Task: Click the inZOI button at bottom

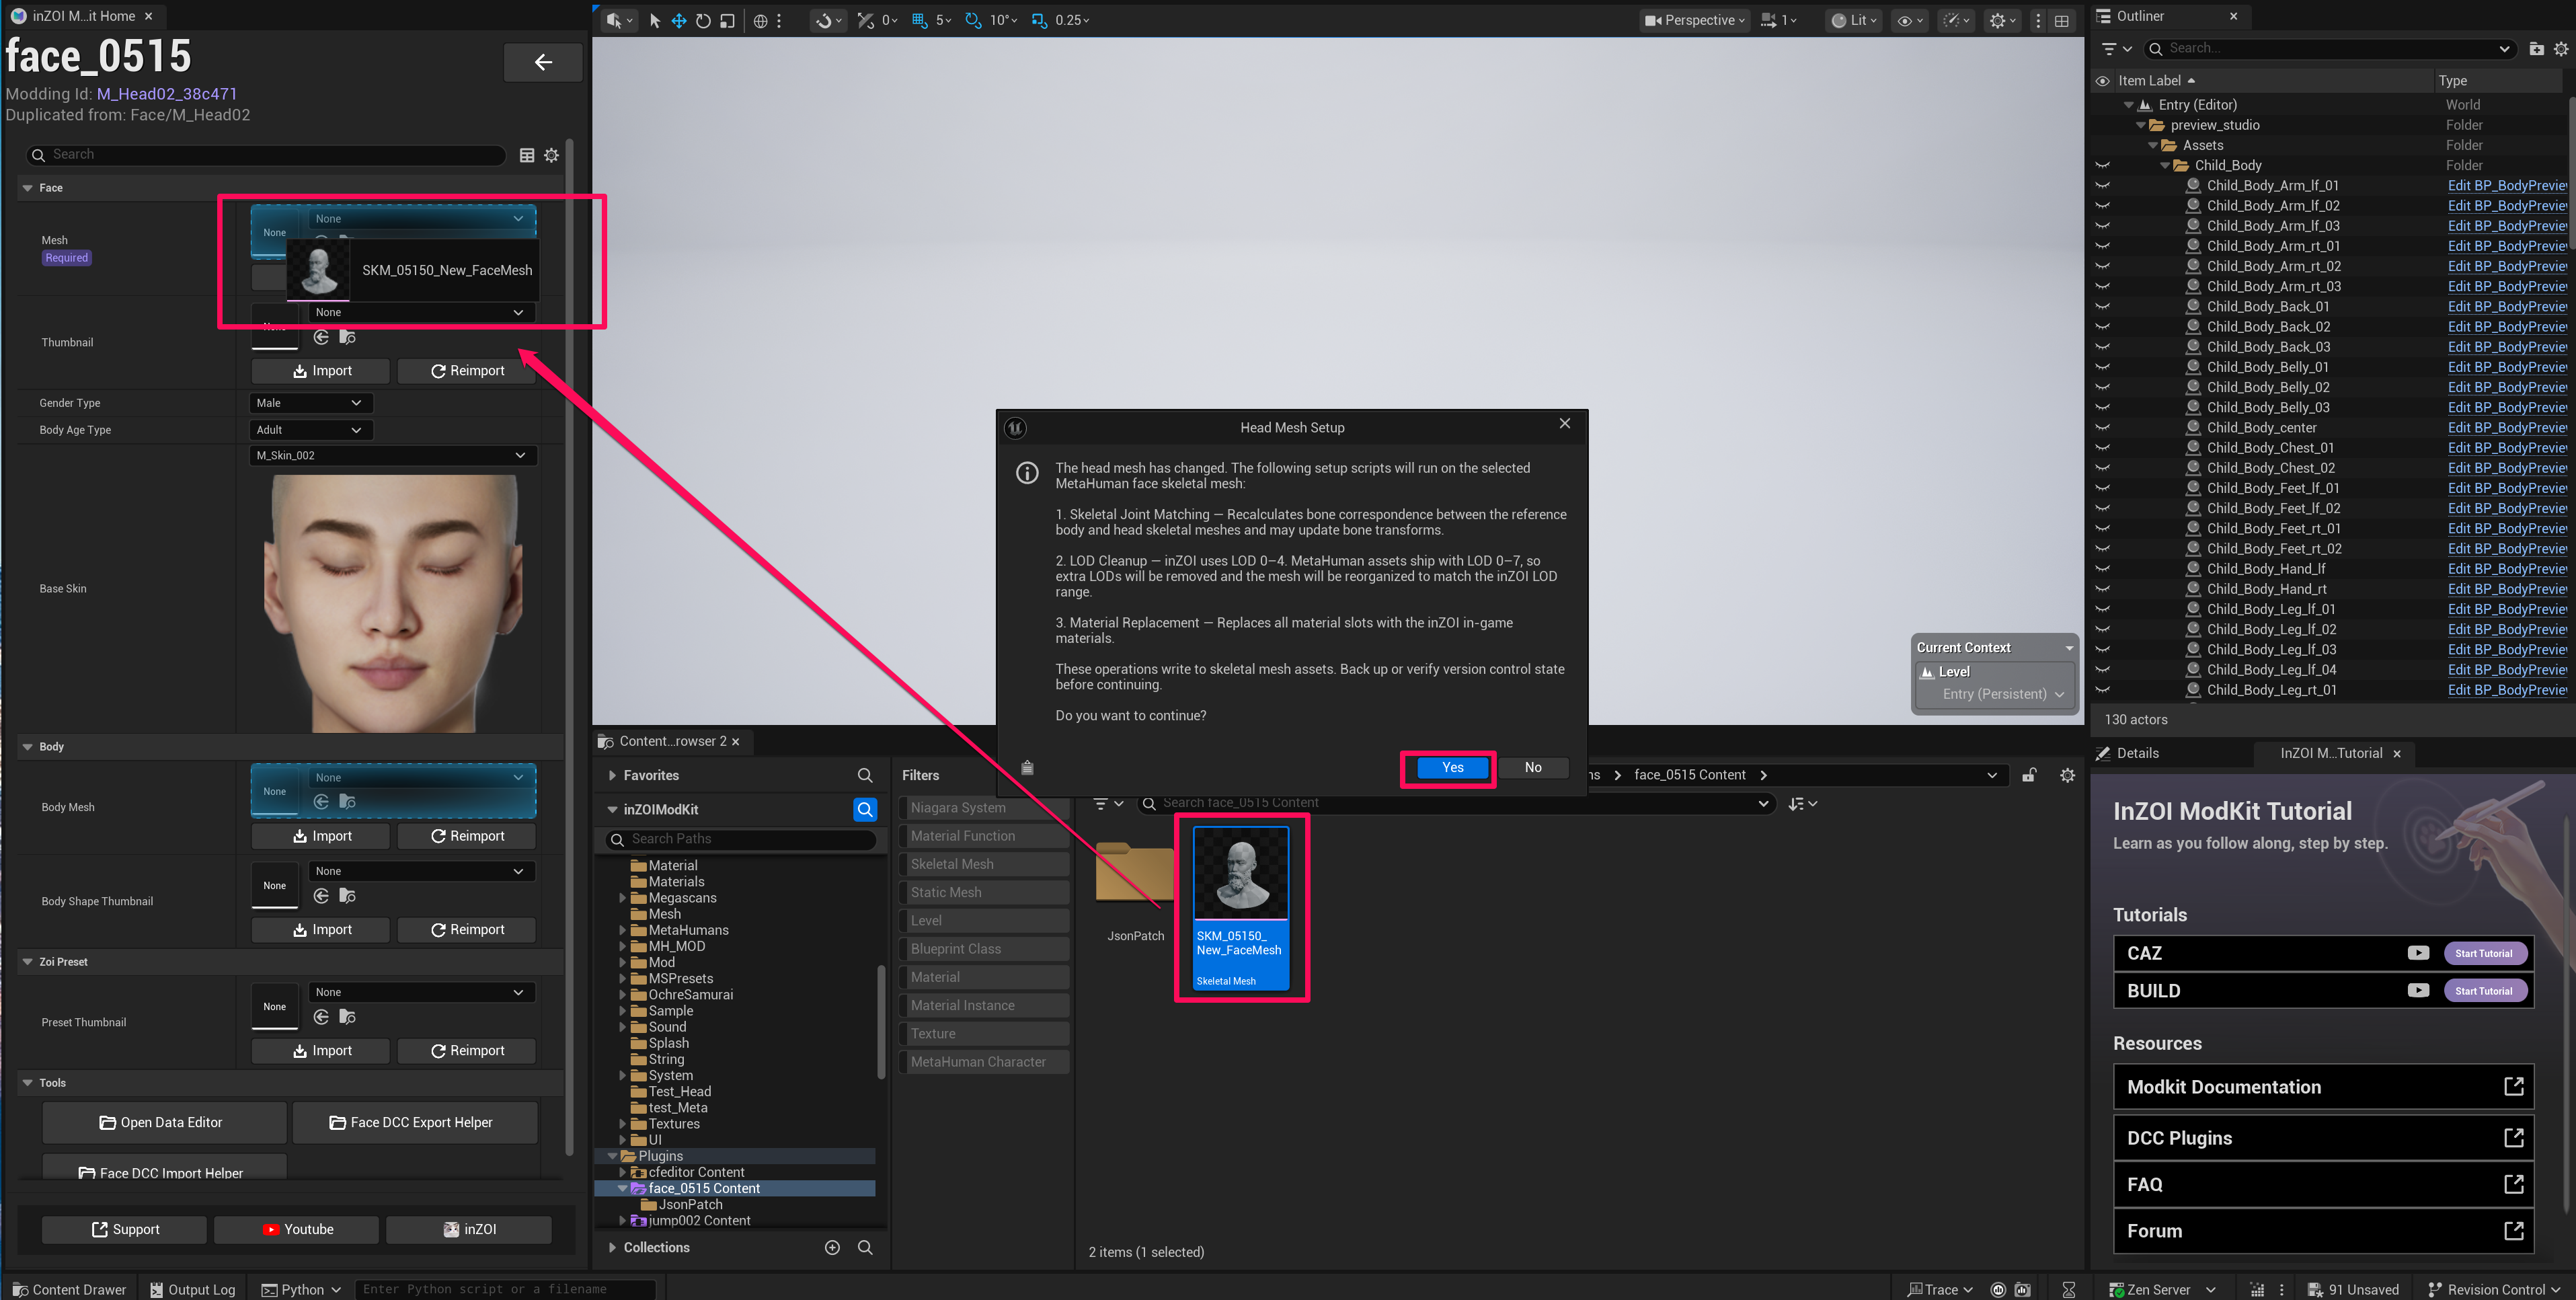Action: pos(469,1229)
